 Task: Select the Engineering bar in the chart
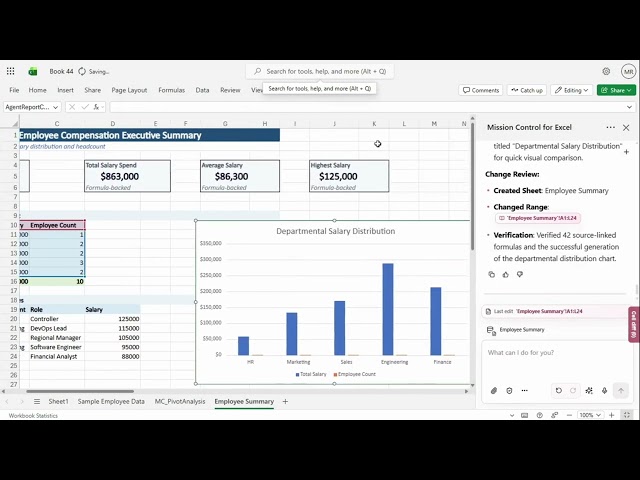tap(388, 309)
